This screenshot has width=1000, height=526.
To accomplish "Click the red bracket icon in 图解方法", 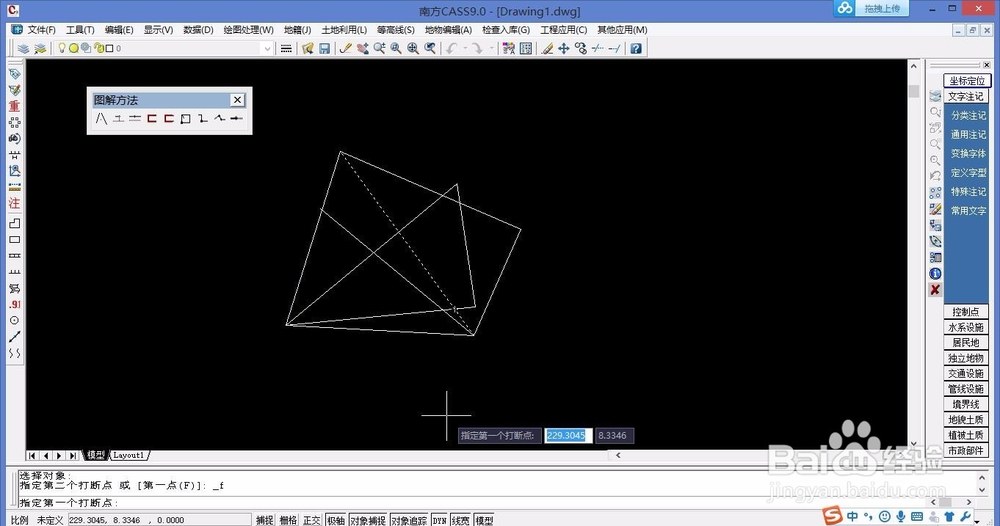I will pyautogui.click(x=152, y=119).
